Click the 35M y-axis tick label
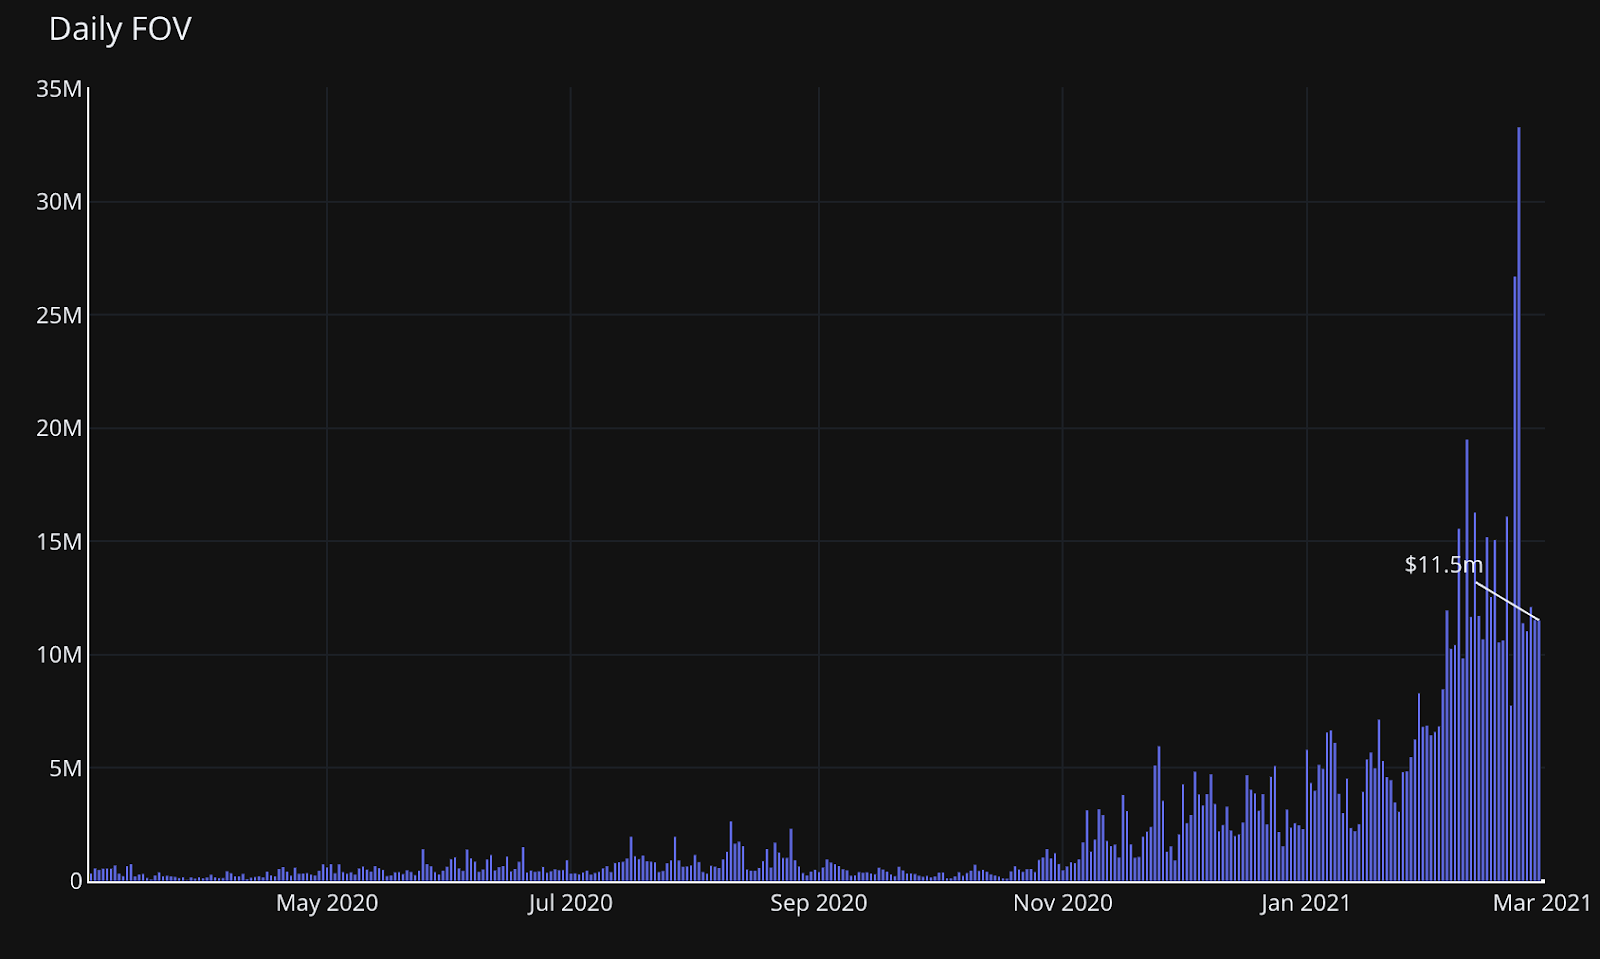Viewport: 1600px width, 959px height. coord(59,89)
